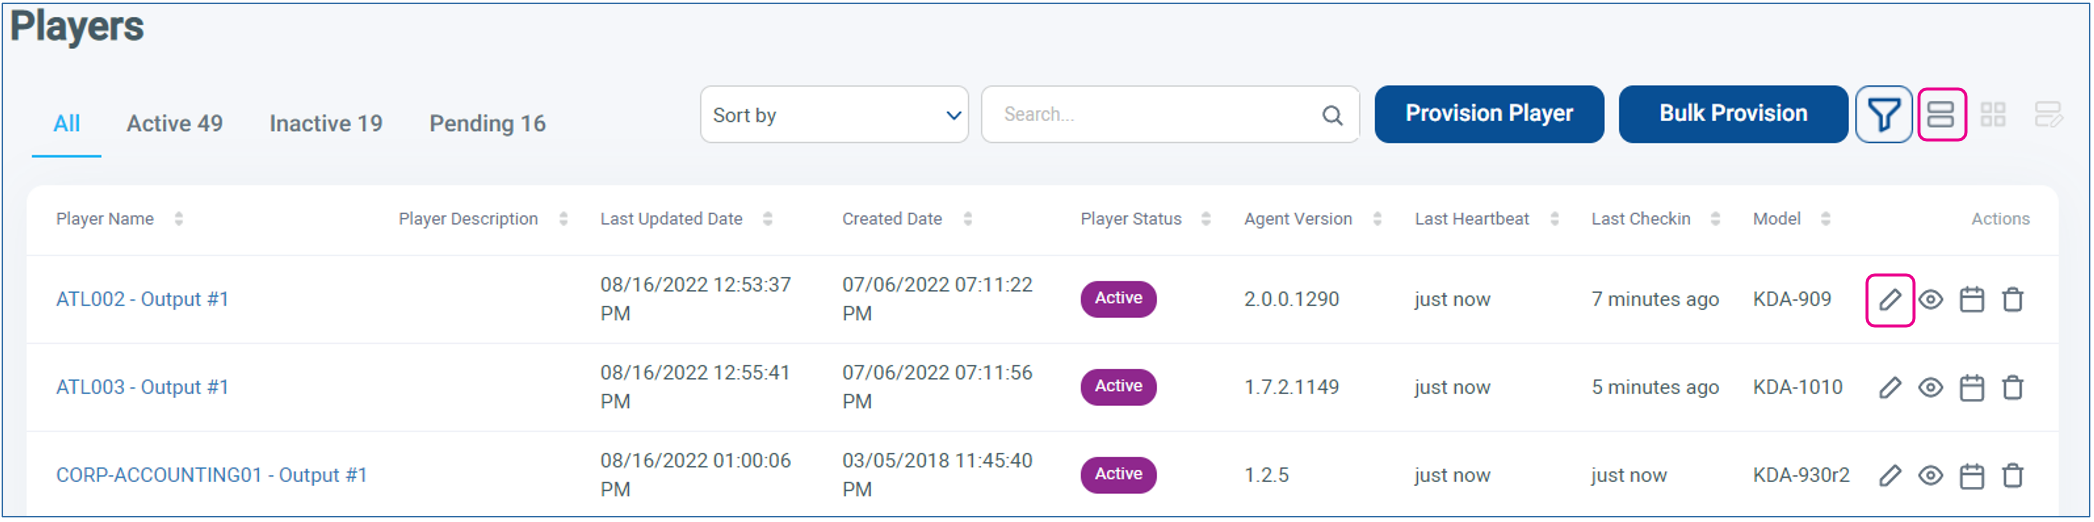View ATL002 - Output #1 with eye icon
Image resolution: width=2094 pixels, height=522 pixels.
pos(1930,300)
